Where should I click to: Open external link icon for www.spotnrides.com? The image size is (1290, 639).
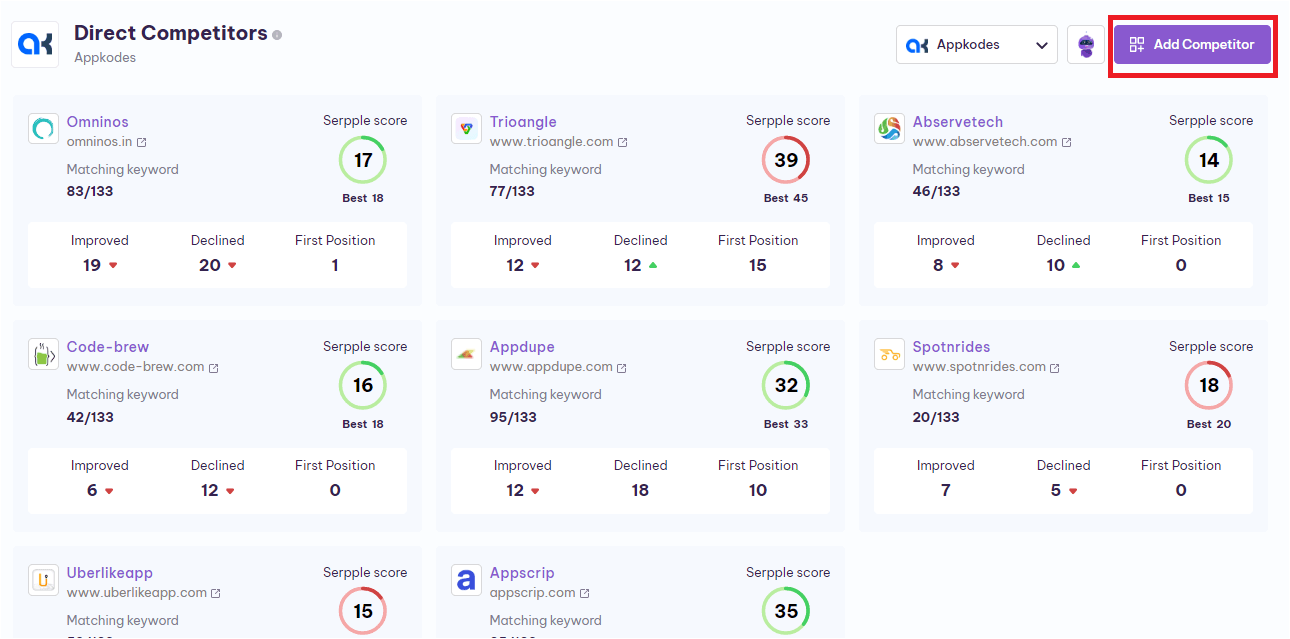pyautogui.click(x=1055, y=368)
